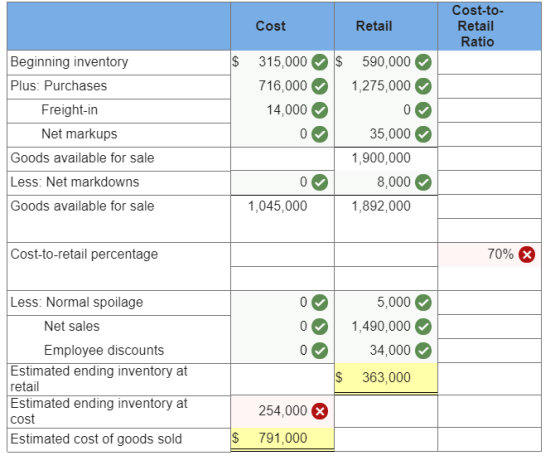The width and height of the screenshot is (560, 475).
Task: Click the 1,892,000 goods available retail total
Action: coord(381,206)
